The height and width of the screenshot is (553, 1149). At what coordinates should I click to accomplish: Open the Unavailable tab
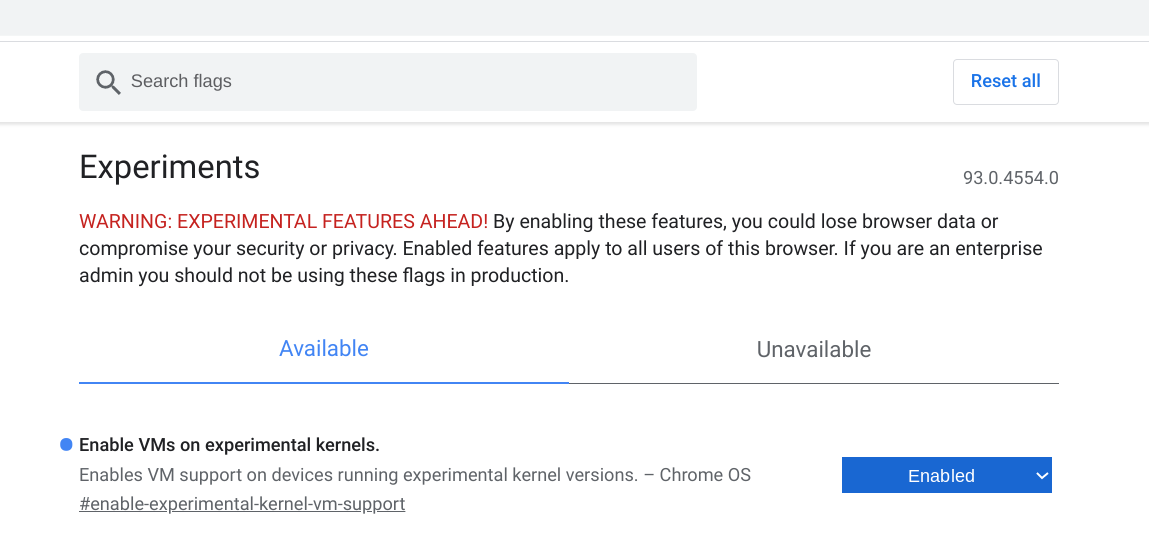813,350
